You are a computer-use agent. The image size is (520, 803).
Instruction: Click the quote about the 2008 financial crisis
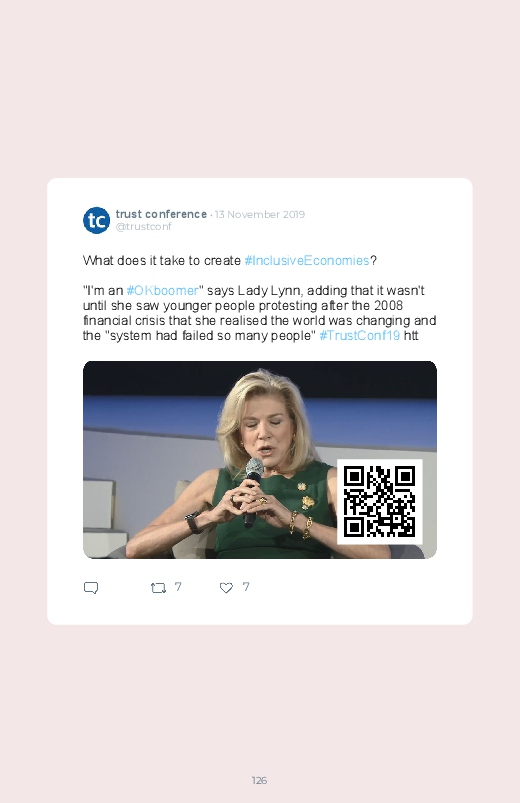[260, 313]
